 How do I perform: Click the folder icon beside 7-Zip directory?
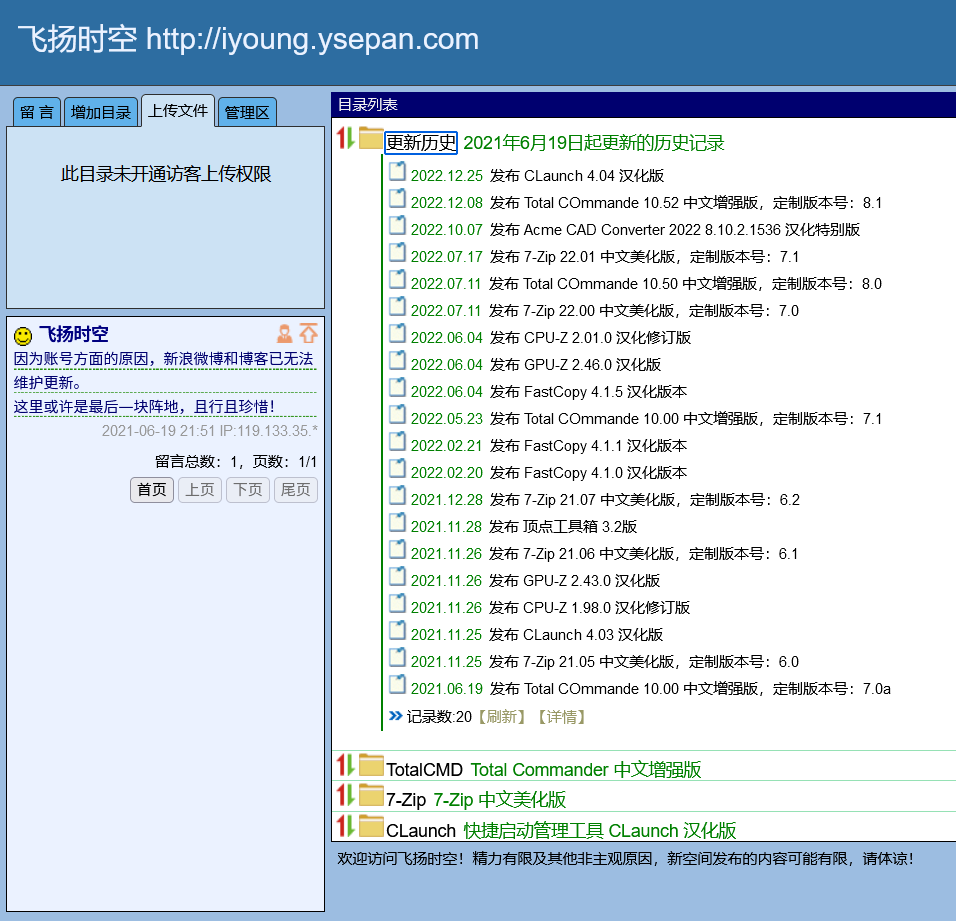(x=371, y=796)
